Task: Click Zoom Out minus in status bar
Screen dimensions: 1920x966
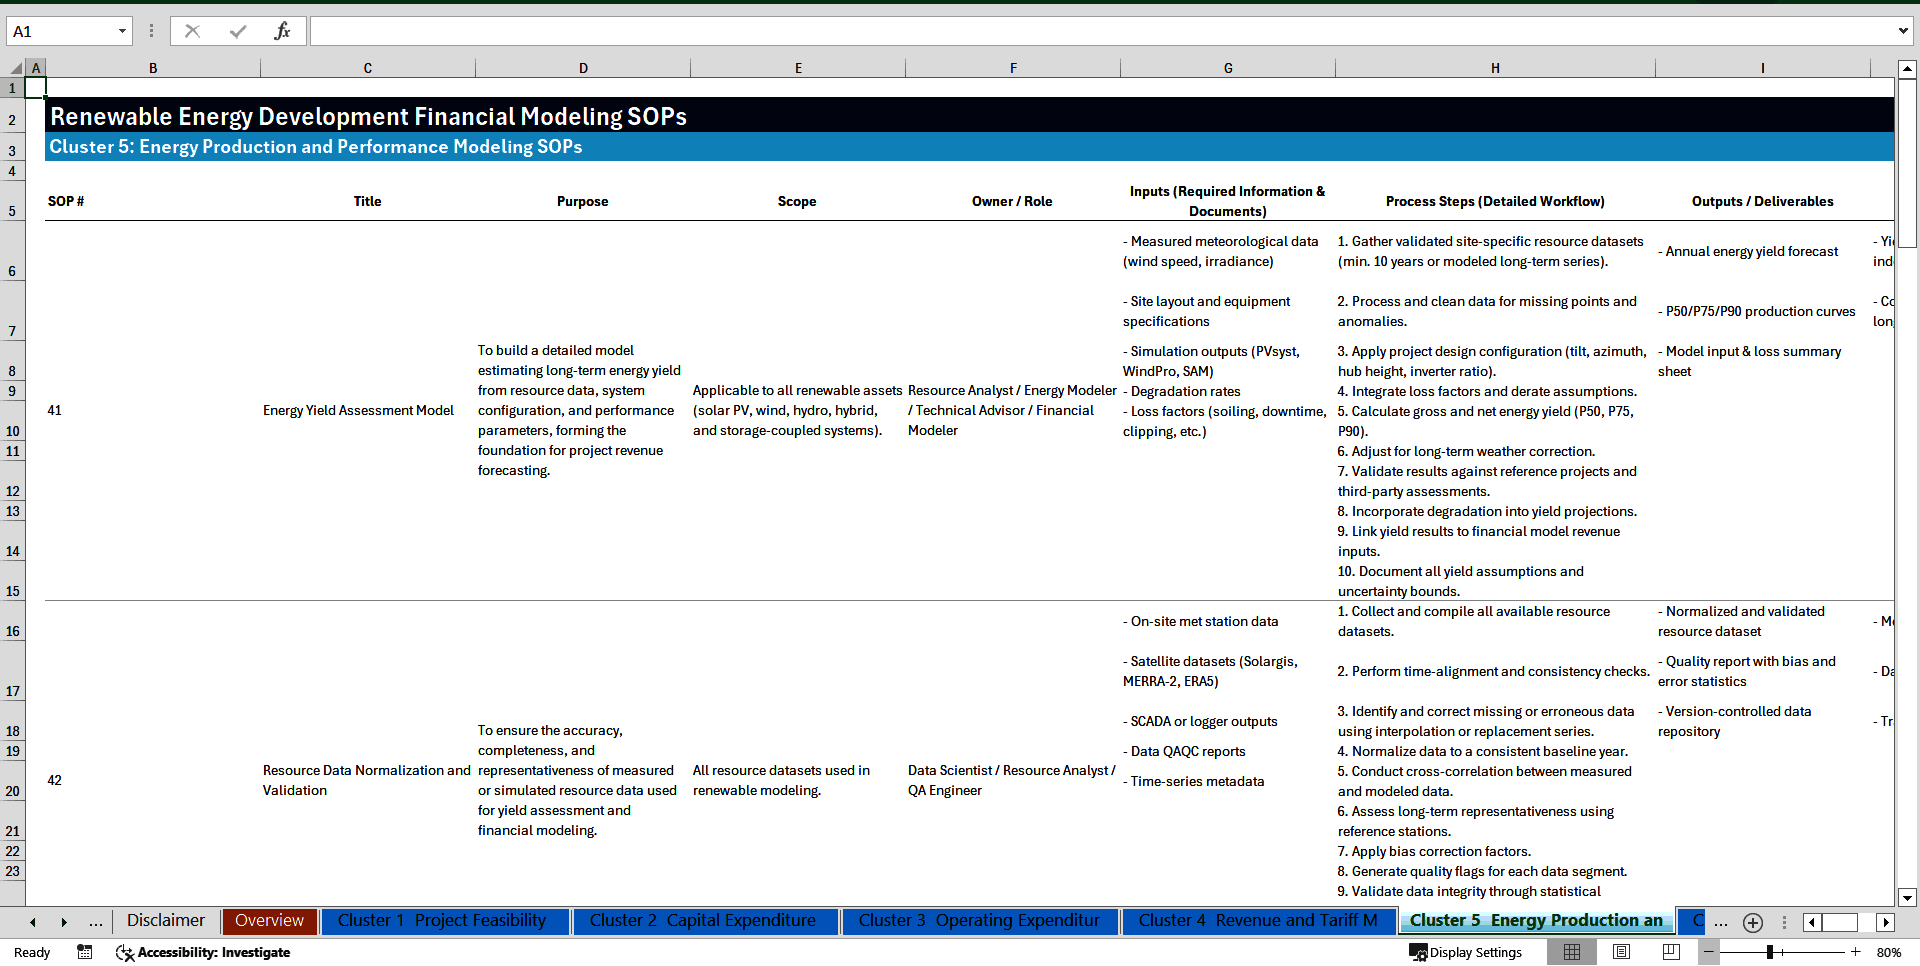Action: point(1709,952)
